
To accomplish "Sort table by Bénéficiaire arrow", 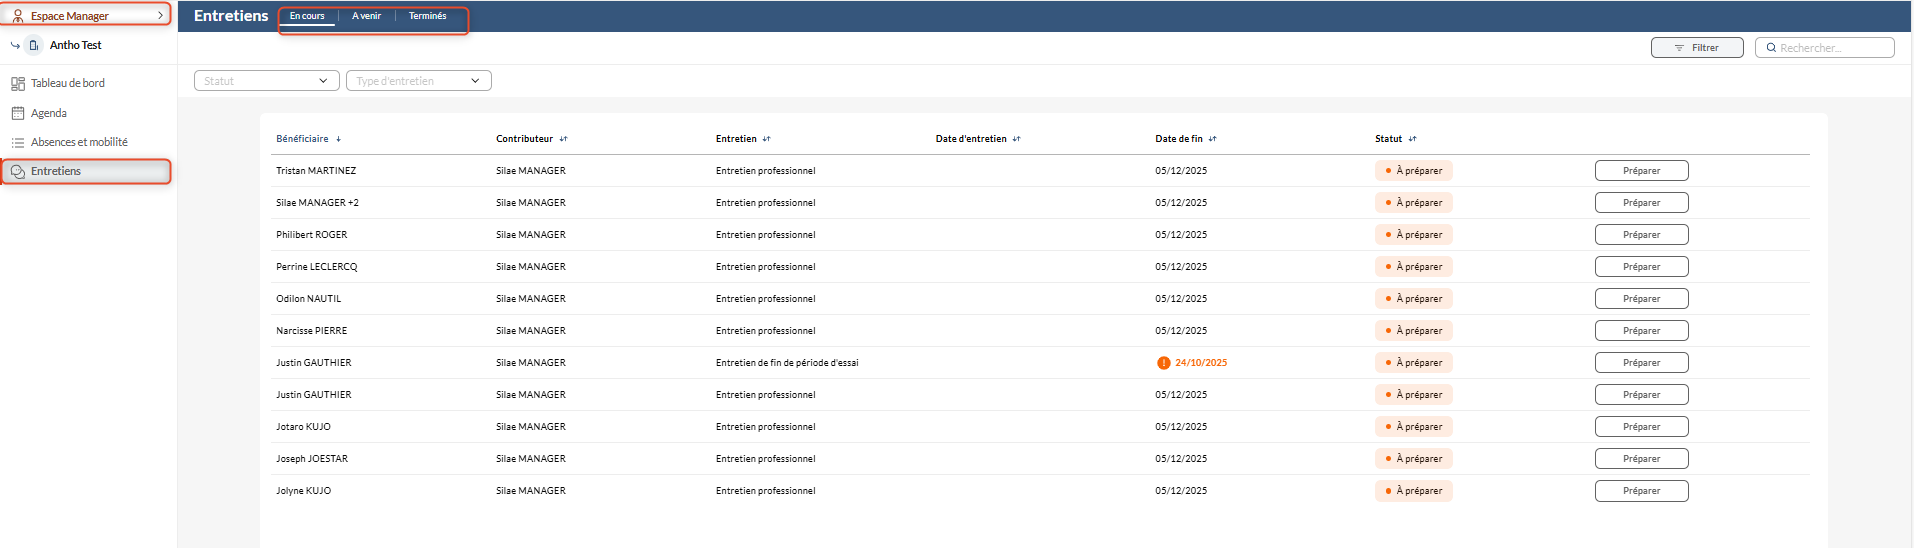I will [339, 139].
